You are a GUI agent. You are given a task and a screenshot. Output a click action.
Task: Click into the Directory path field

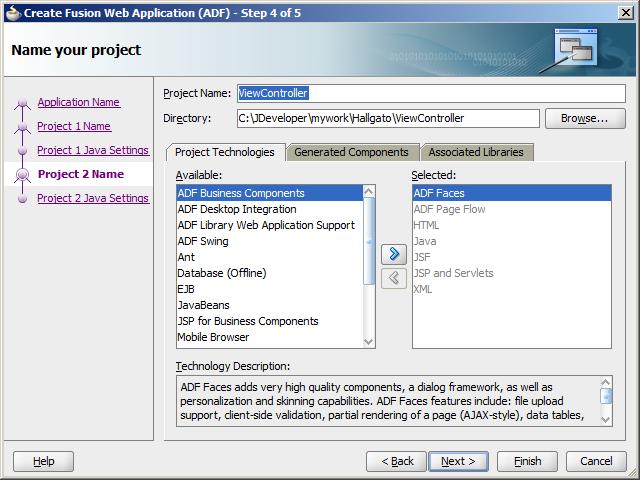pos(388,118)
